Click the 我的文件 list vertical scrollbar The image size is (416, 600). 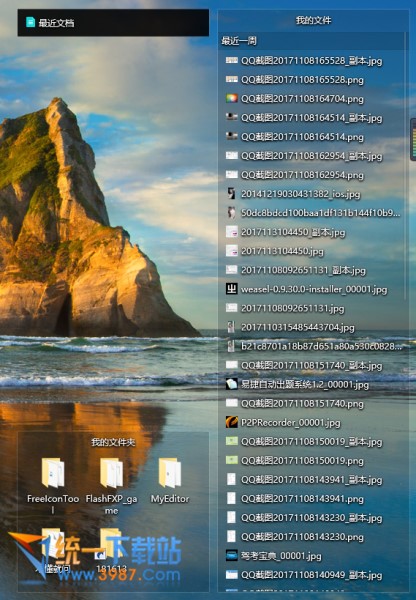(405, 165)
